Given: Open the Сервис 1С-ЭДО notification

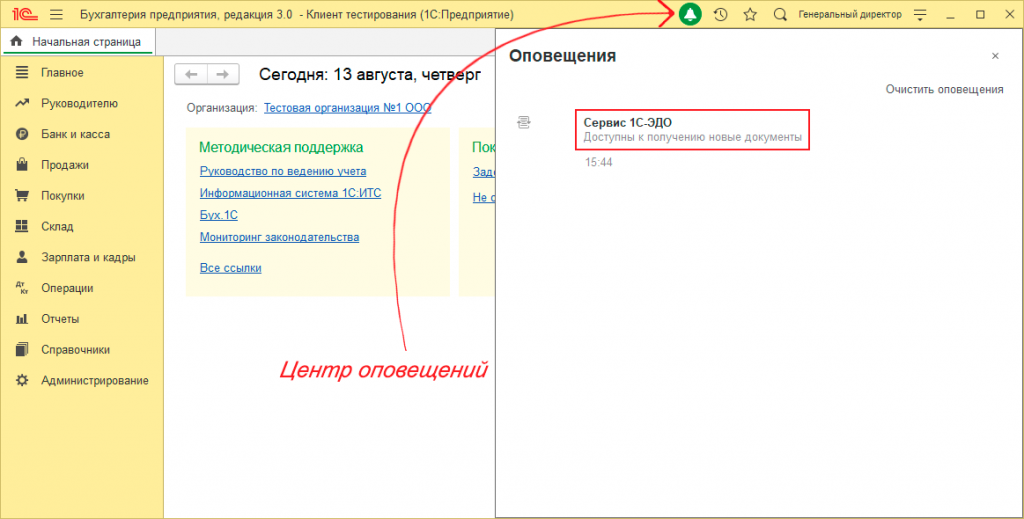Looking at the screenshot, I should tap(692, 129).
